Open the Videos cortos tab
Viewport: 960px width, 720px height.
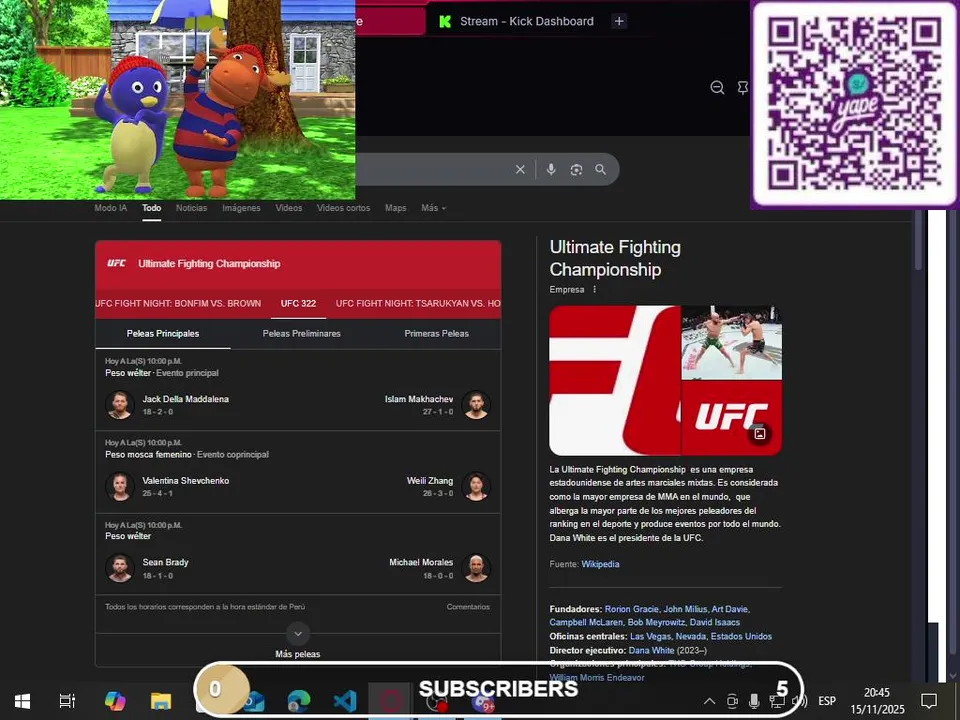(343, 208)
